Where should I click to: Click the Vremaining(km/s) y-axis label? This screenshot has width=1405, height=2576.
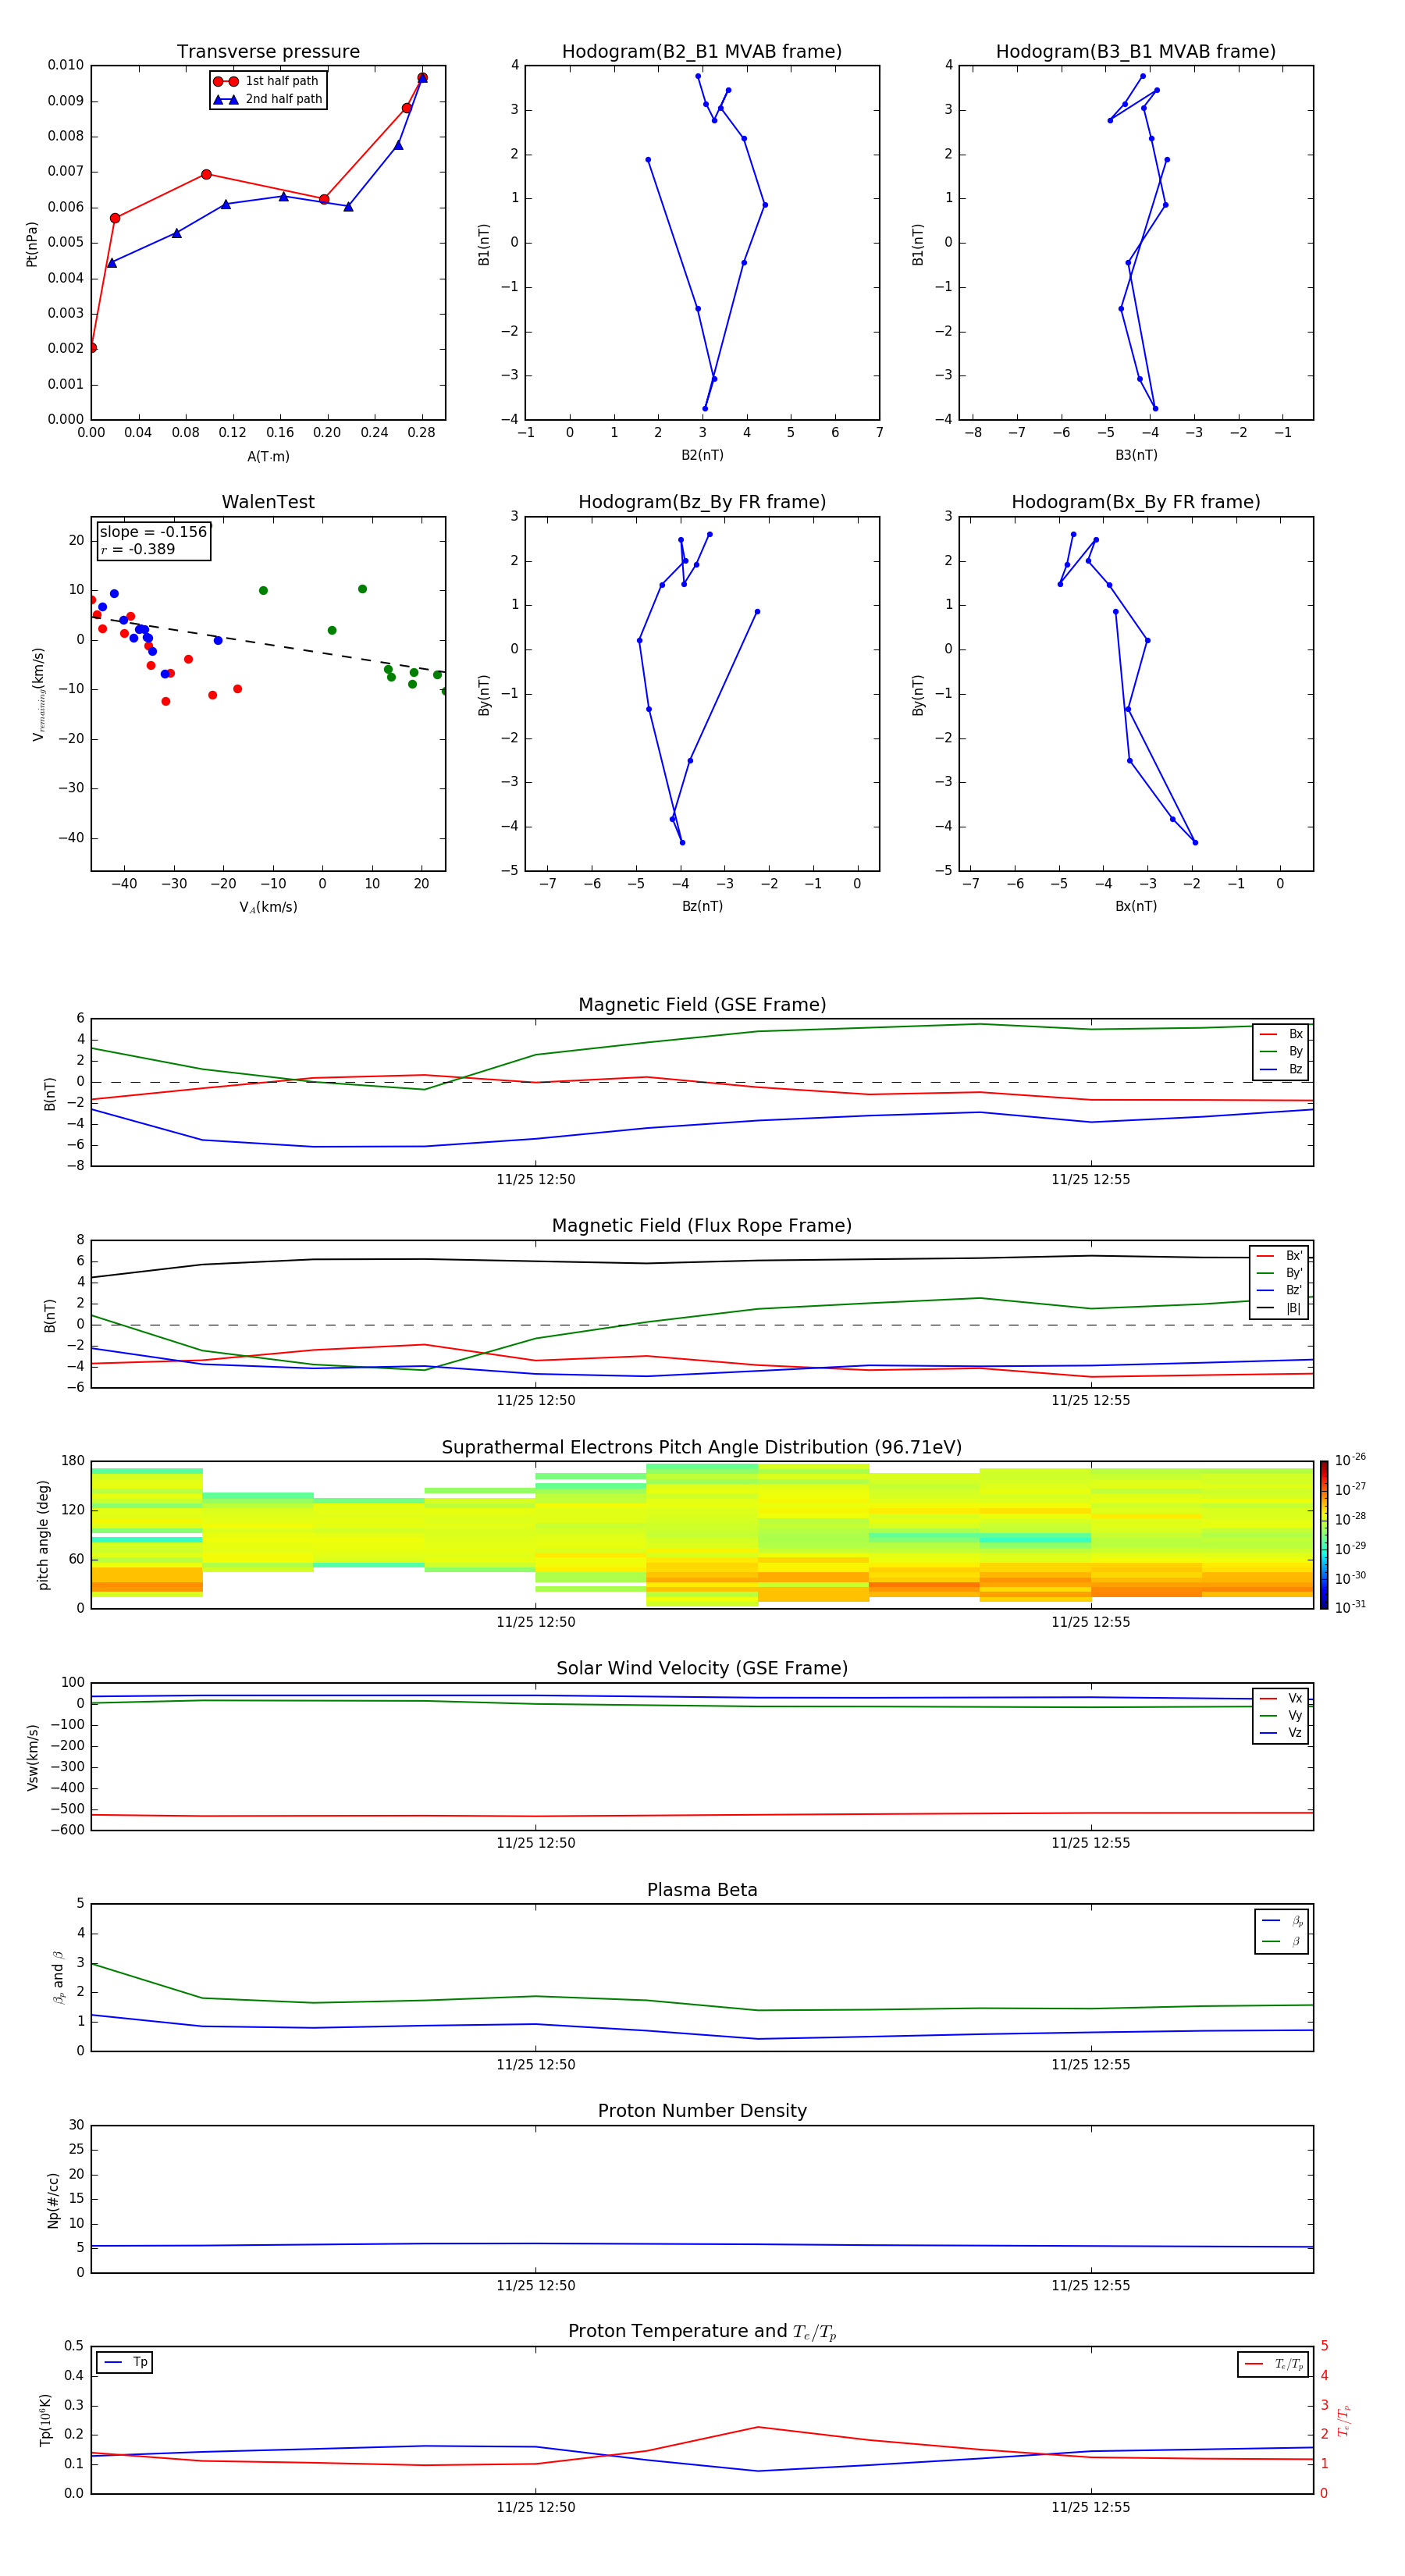click(38, 694)
